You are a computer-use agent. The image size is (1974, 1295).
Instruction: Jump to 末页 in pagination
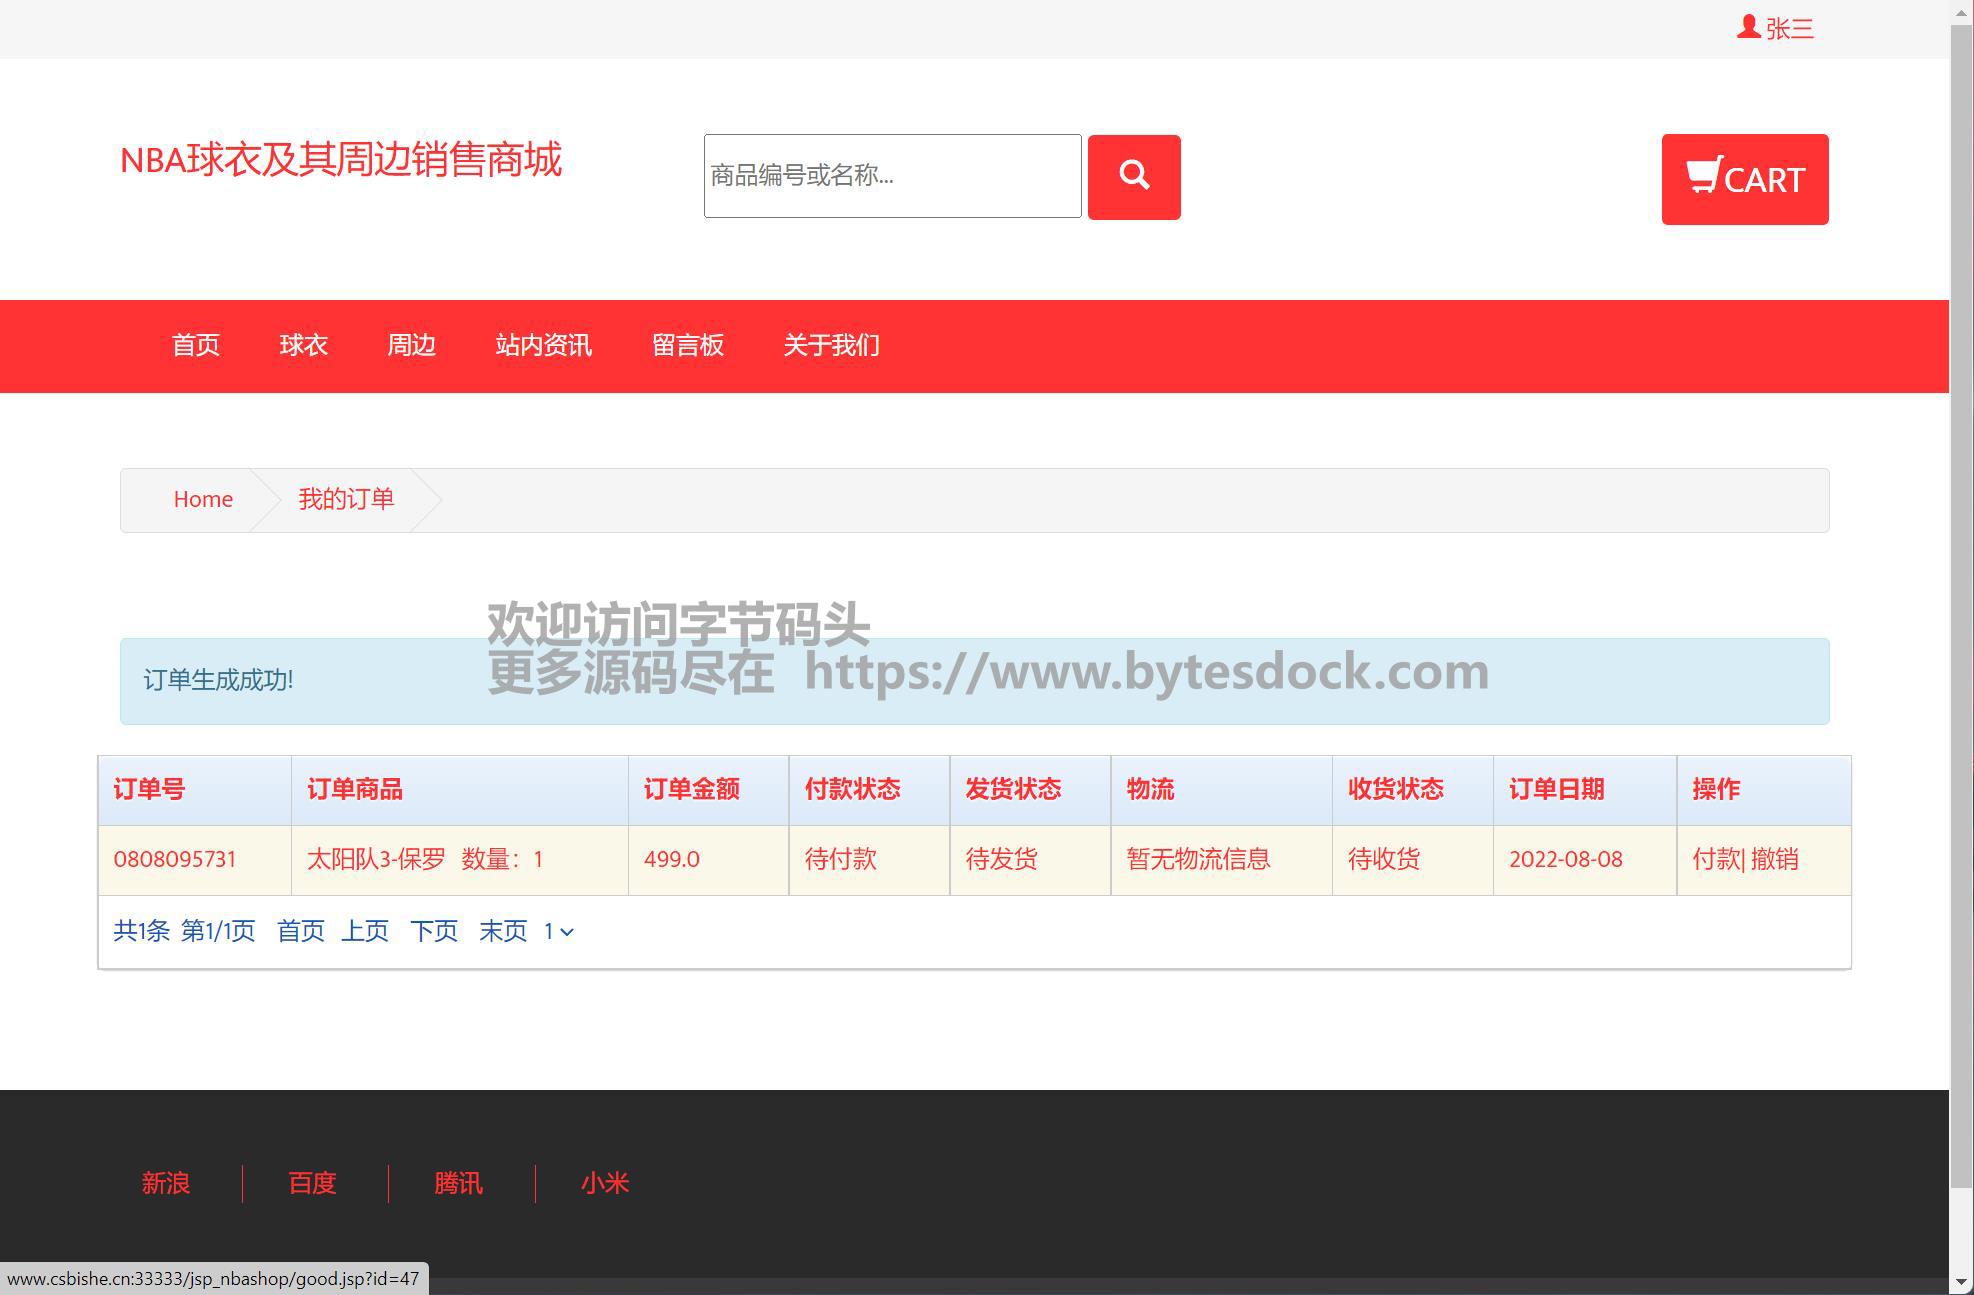point(502,931)
